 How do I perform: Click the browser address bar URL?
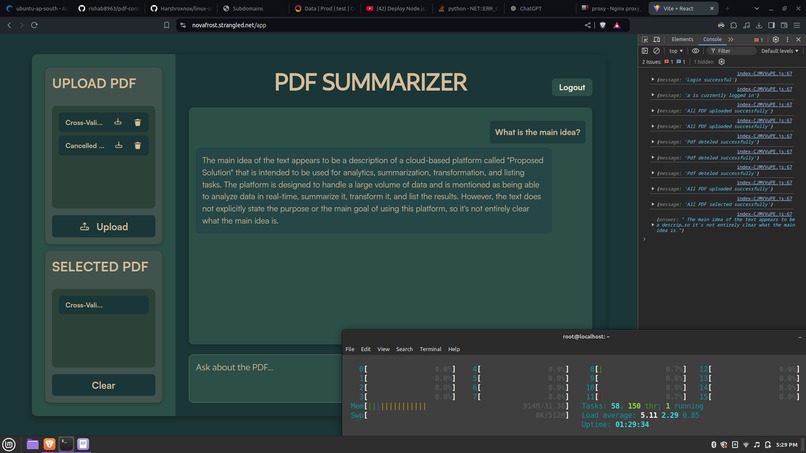click(229, 25)
